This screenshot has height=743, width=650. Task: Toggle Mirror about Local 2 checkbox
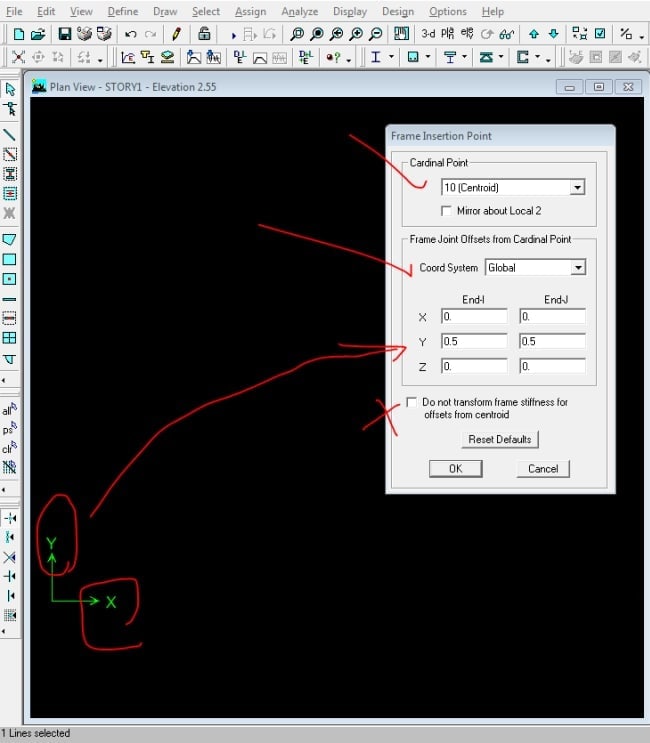[x=446, y=211]
